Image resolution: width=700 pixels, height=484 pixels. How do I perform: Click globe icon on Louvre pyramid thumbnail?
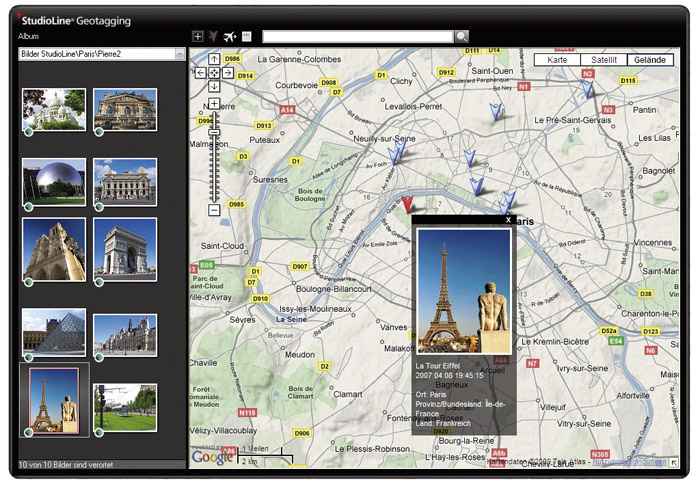[x=29, y=357]
